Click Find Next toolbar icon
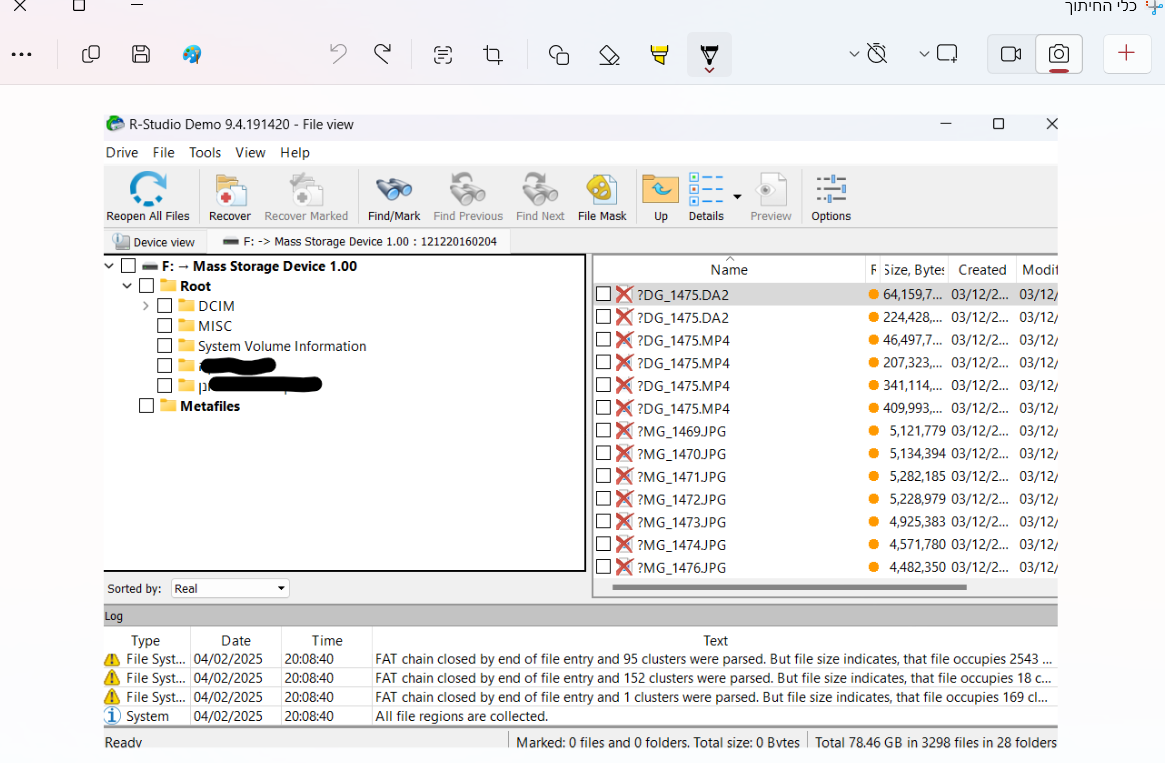The image size is (1165, 763). coord(540,197)
